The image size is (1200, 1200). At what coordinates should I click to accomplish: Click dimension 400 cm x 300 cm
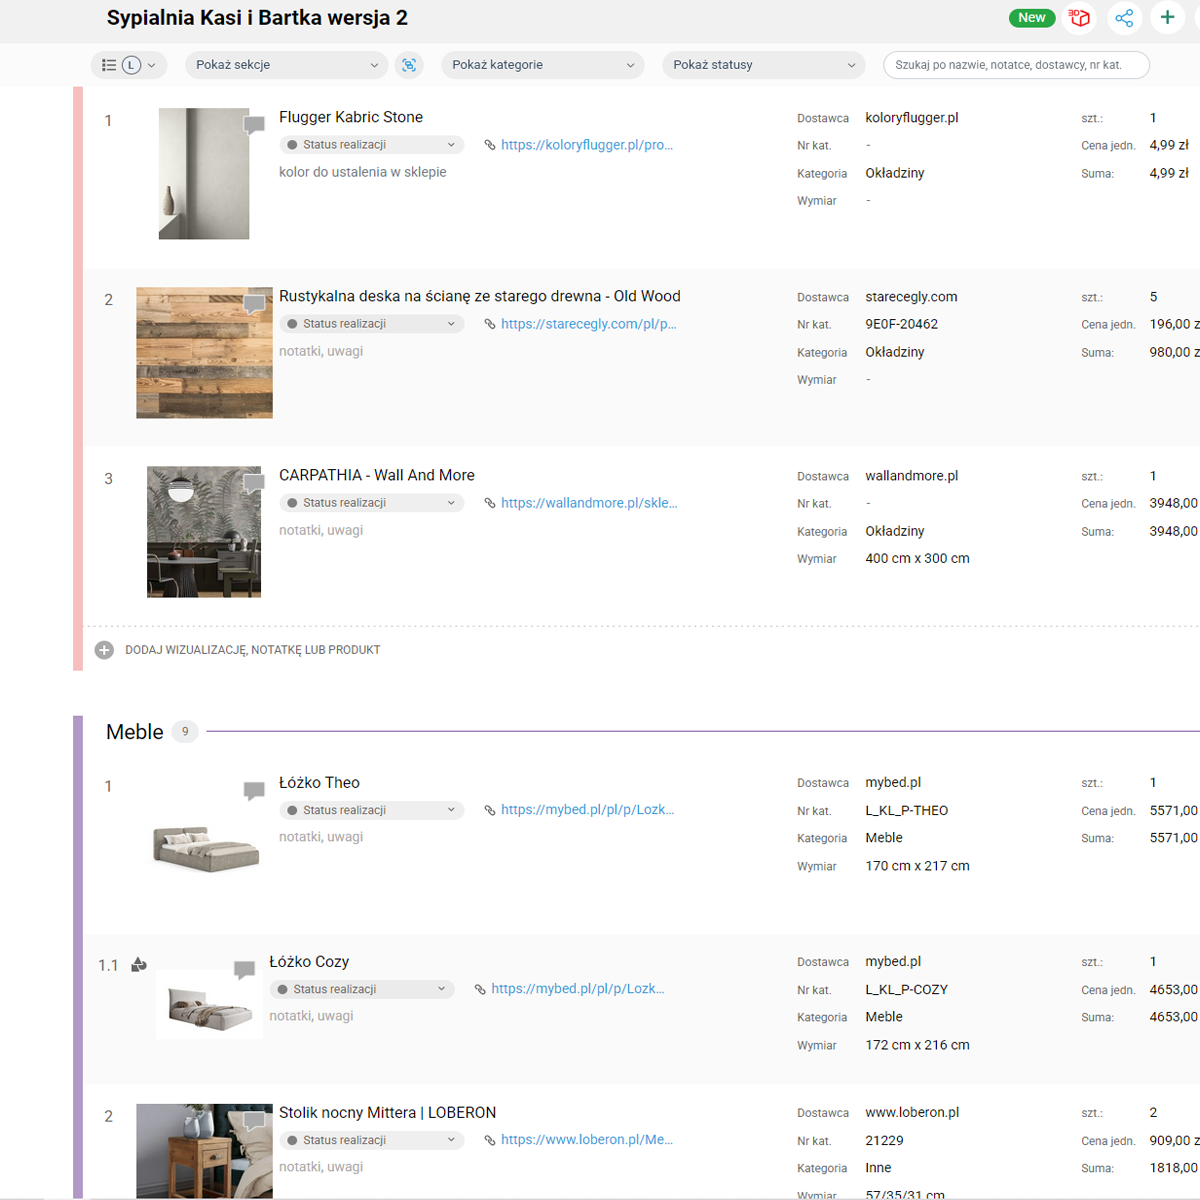click(x=917, y=559)
